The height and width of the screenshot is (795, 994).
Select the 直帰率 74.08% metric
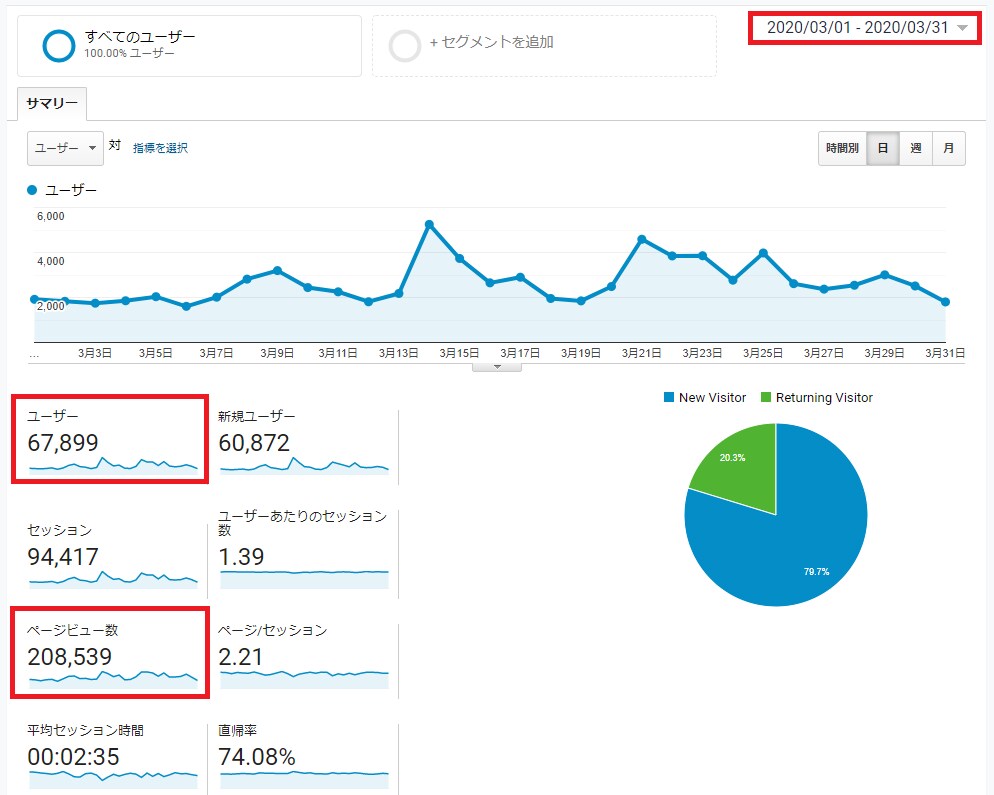[303, 756]
